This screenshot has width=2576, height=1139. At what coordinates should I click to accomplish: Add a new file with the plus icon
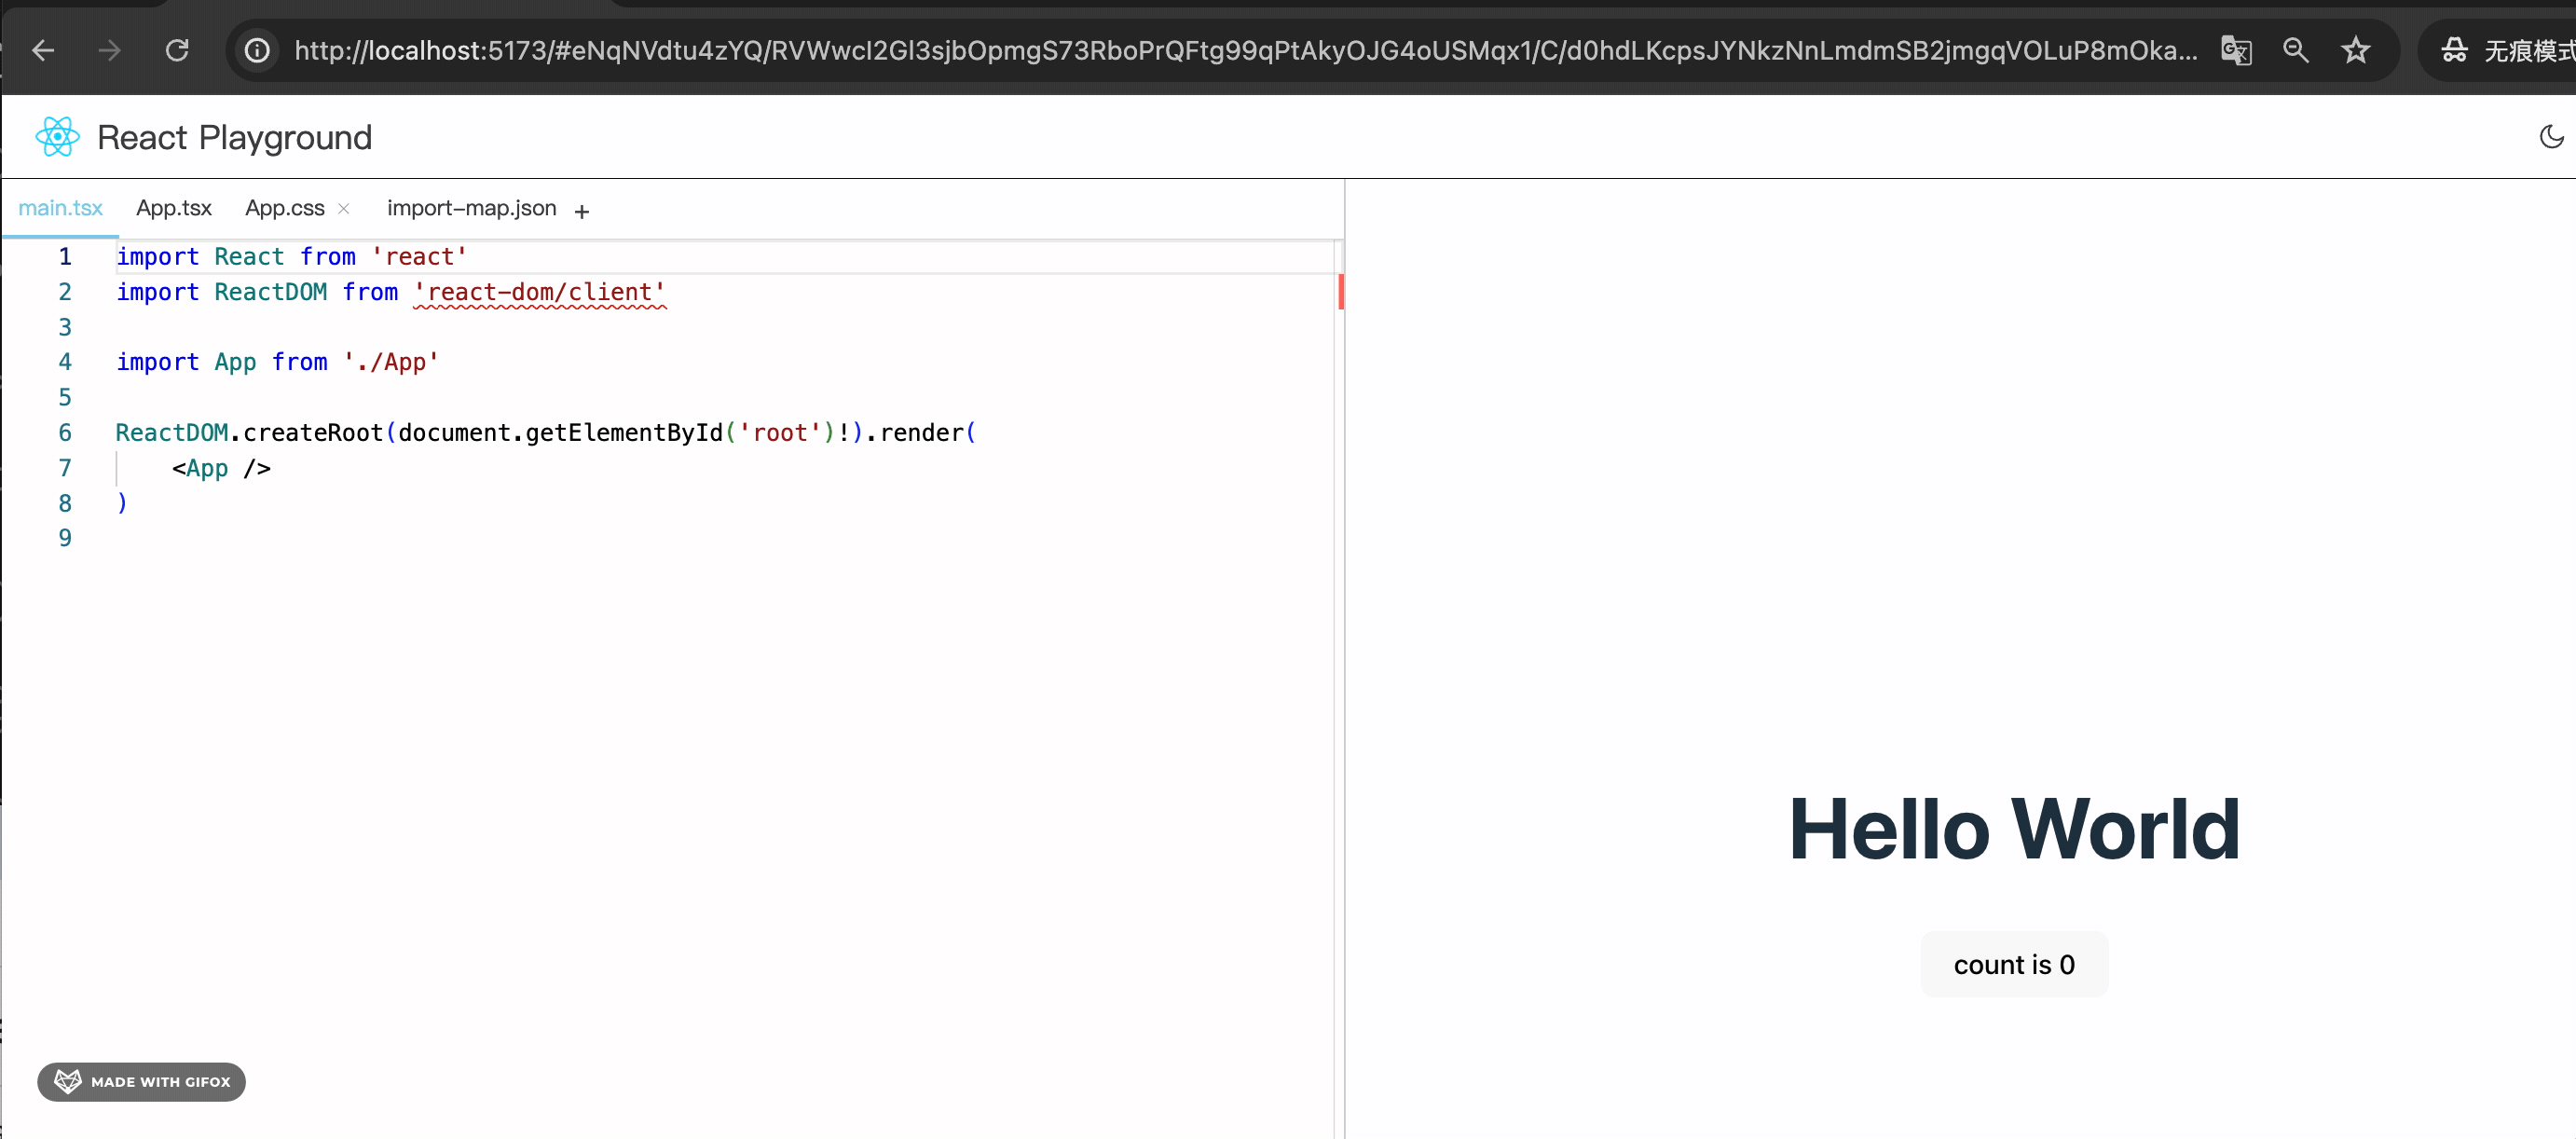pyautogui.click(x=582, y=211)
